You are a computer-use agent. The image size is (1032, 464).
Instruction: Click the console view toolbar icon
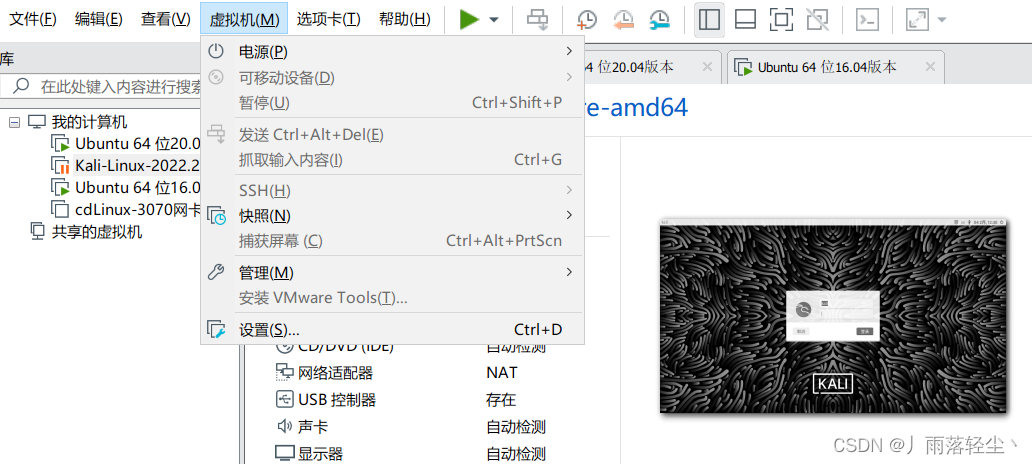pyautogui.click(x=867, y=20)
